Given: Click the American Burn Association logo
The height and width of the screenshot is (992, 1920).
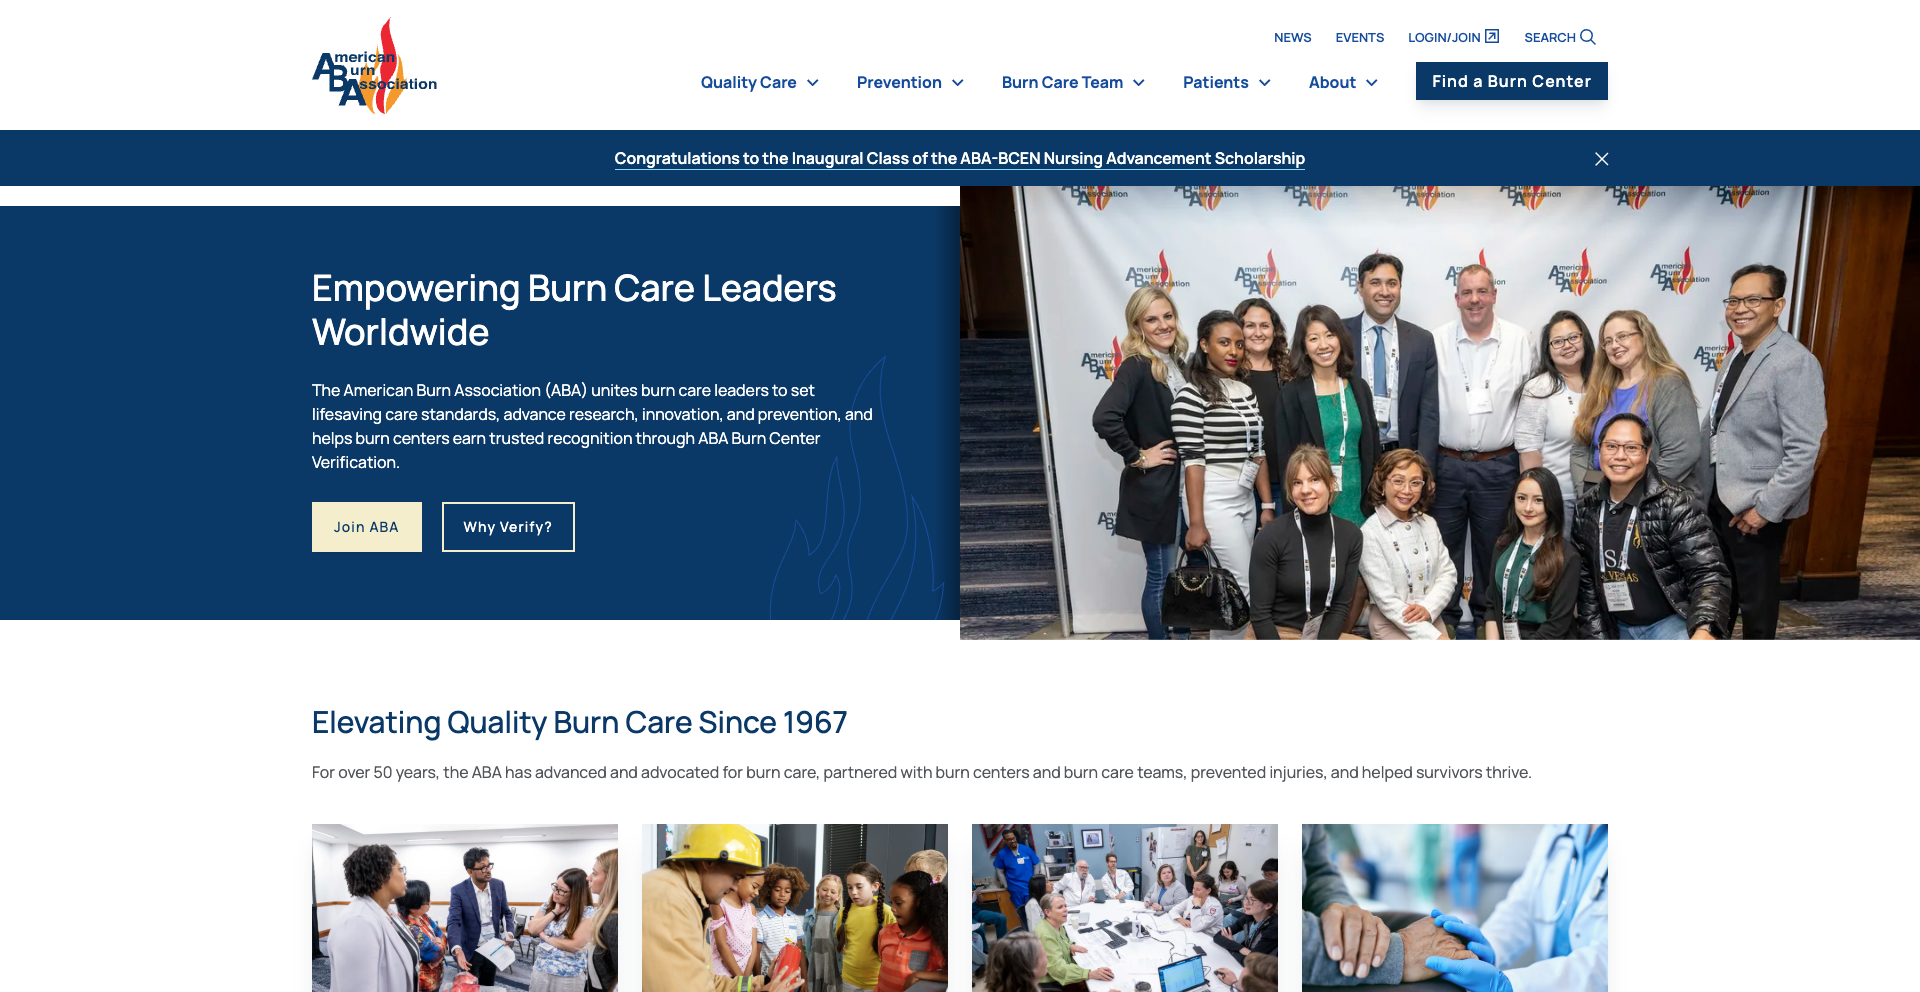Looking at the screenshot, I should (375, 66).
